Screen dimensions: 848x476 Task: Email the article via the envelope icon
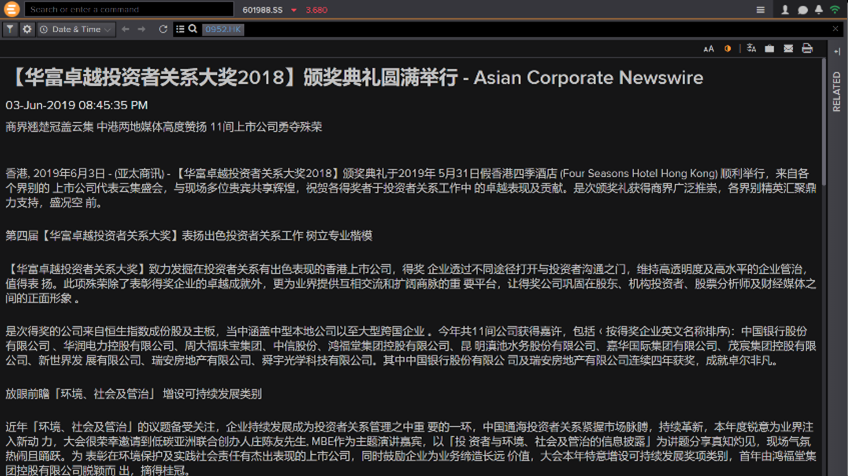coord(788,49)
